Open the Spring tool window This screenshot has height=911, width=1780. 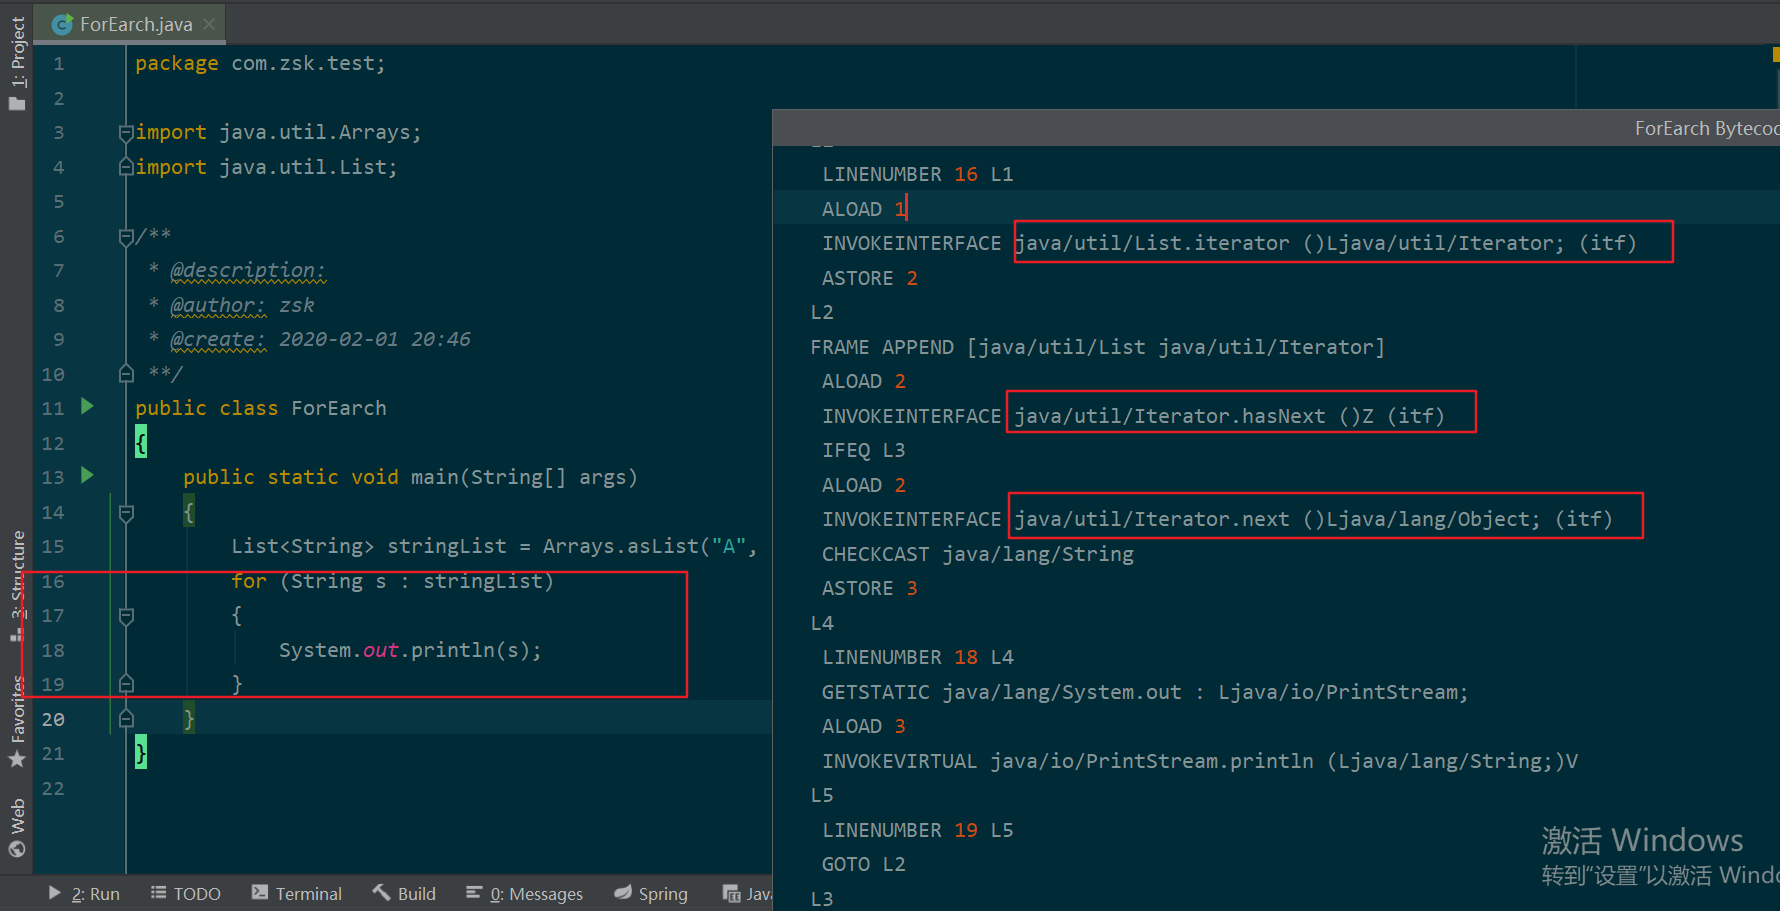651,893
